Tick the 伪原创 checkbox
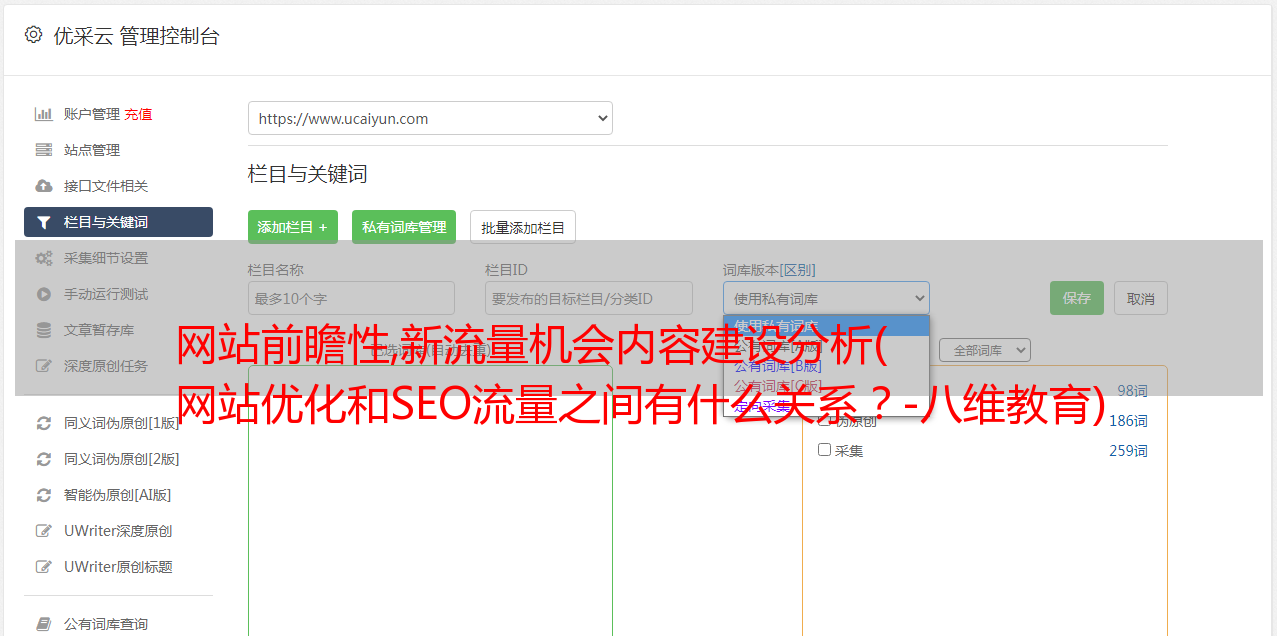Screen dimensions: 1277x636 (x=825, y=420)
